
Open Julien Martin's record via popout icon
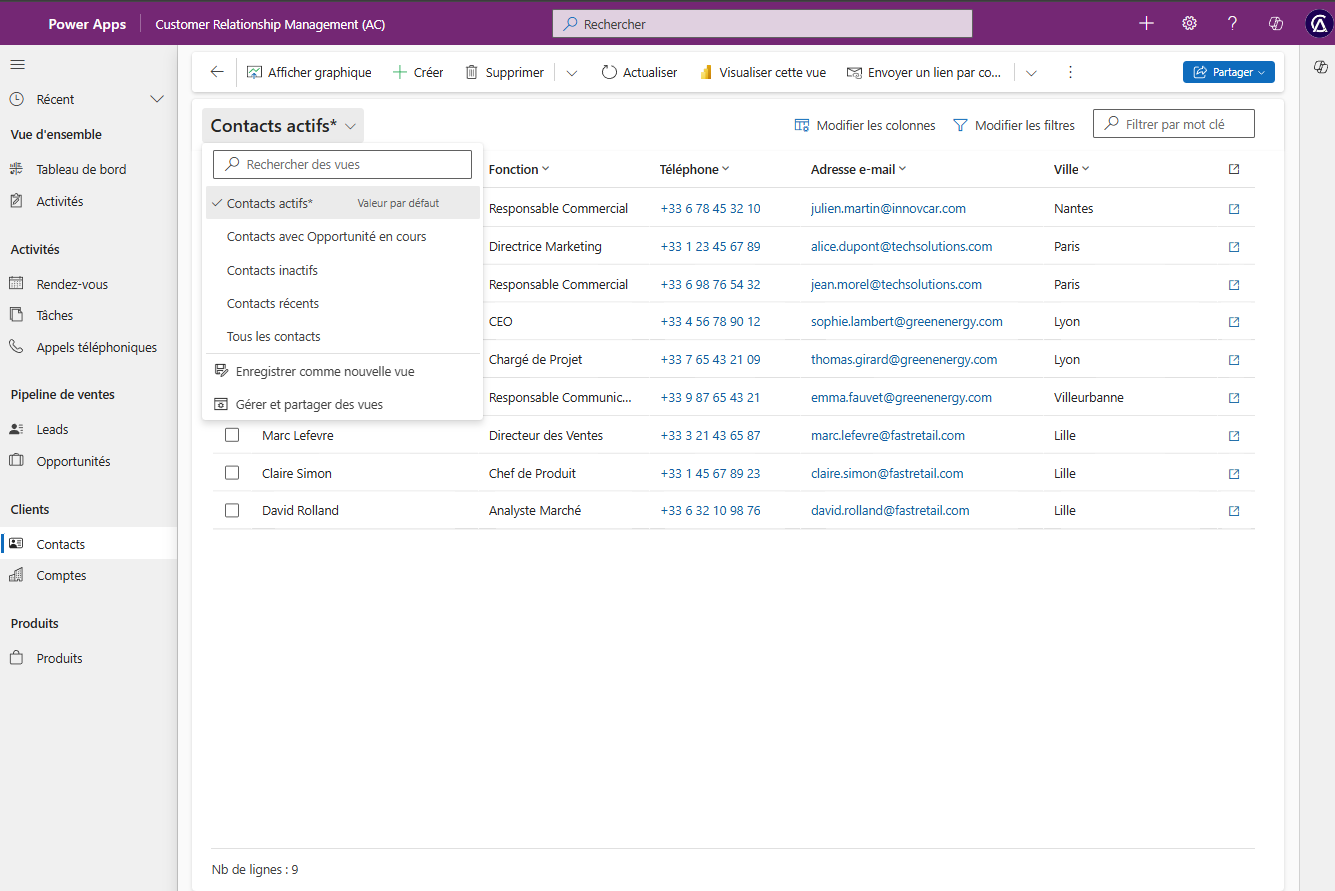pos(1233,209)
